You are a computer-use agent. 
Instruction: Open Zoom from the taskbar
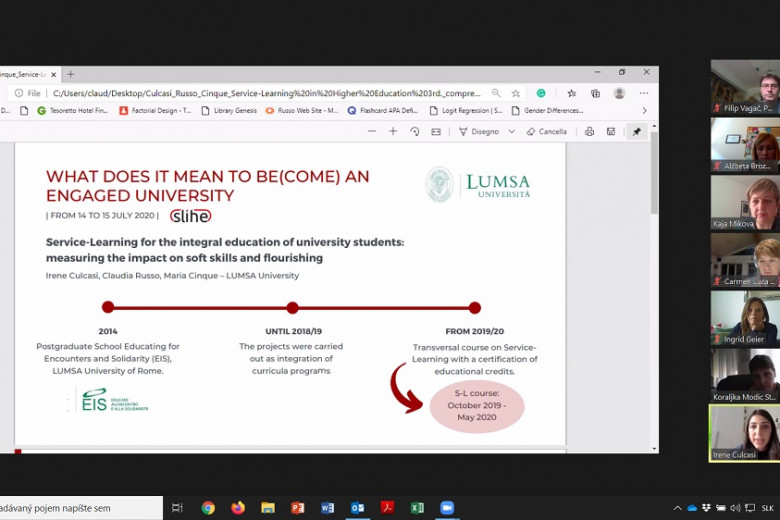pyautogui.click(x=447, y=508)
